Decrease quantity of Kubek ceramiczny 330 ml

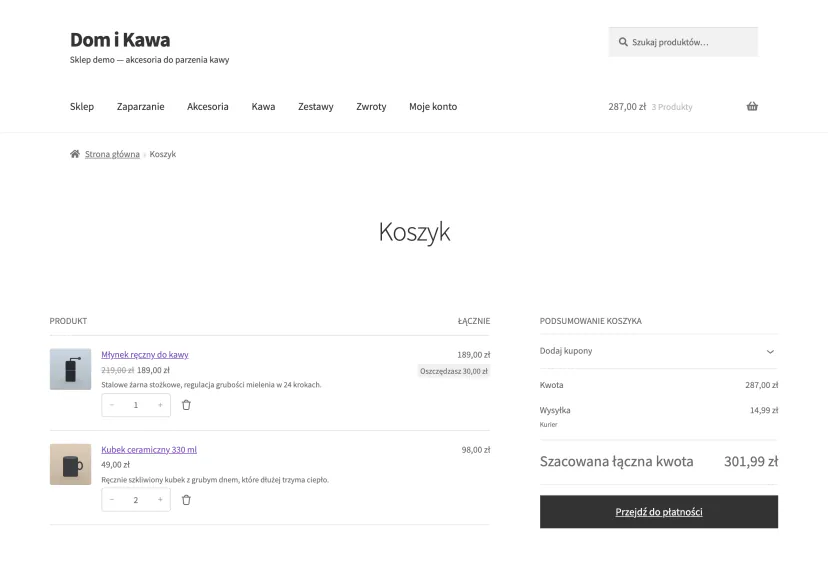112,500
